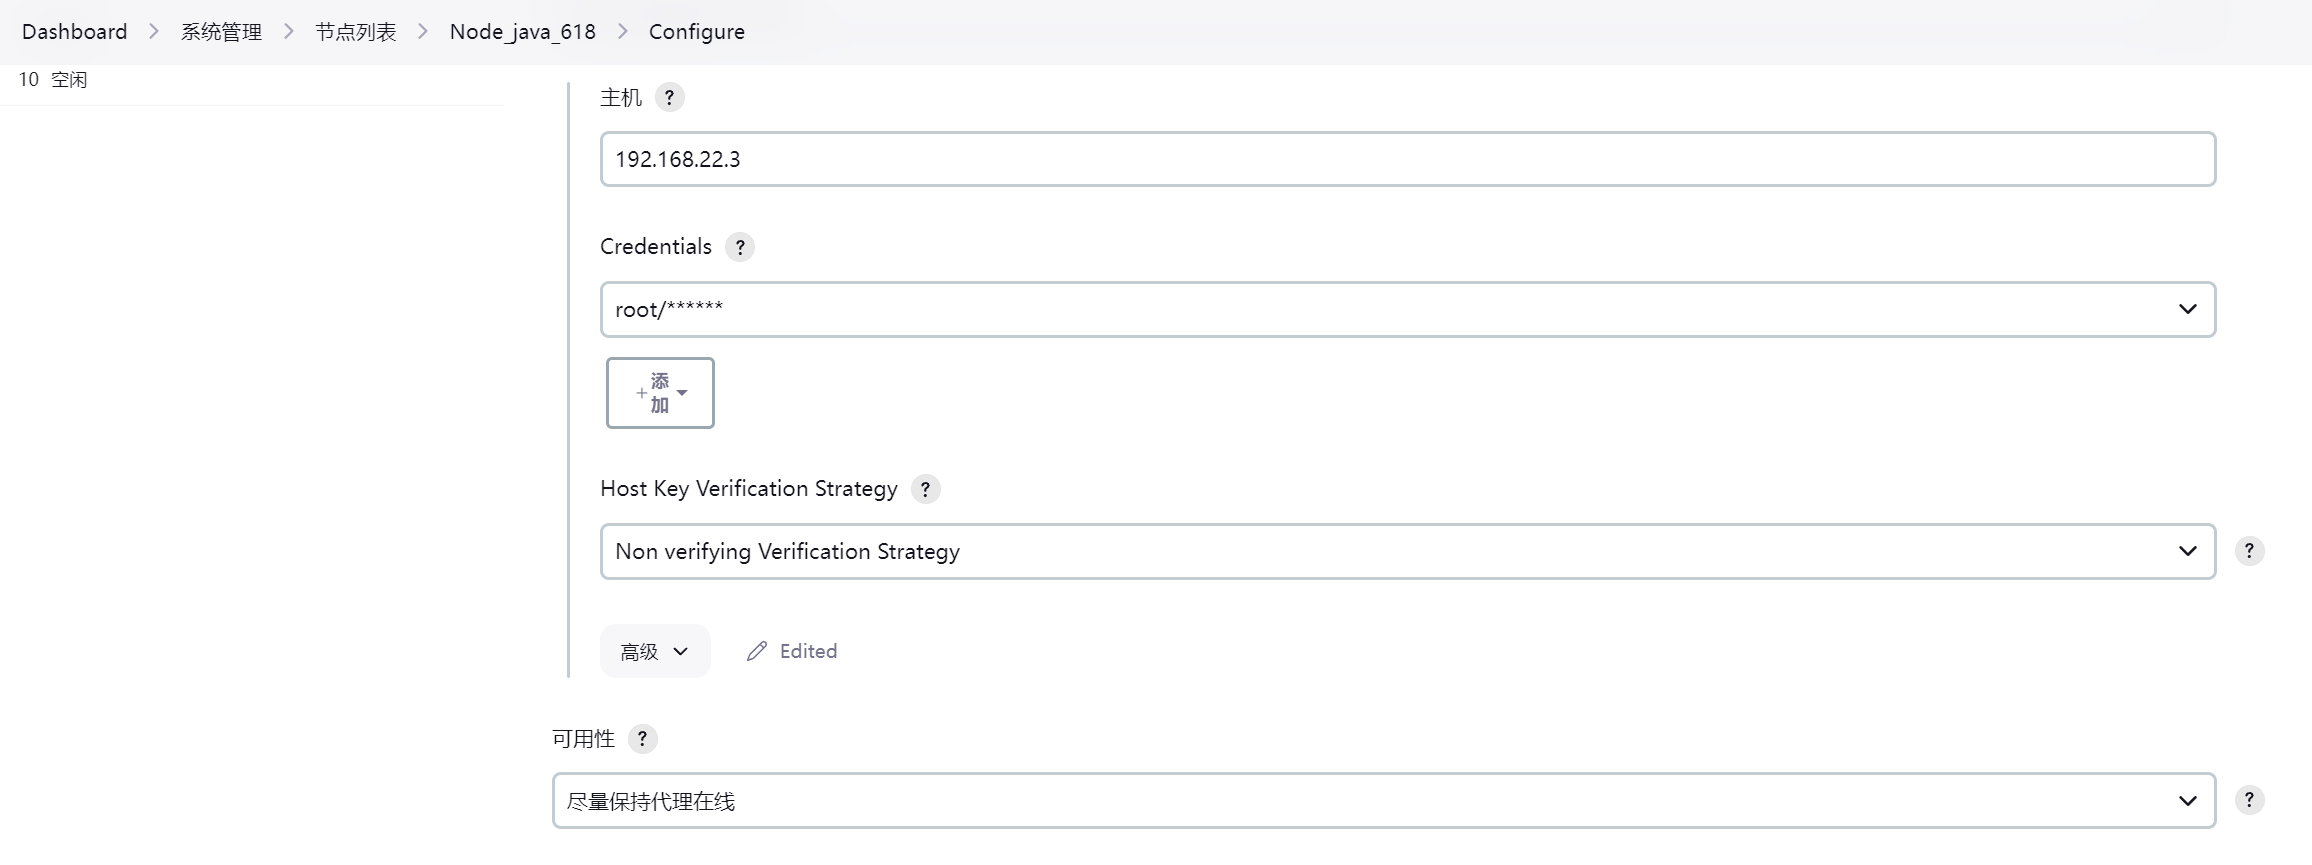Image resolution: width=2312 pixels, height=865 pixels.
Task: Expand the Non verifying Verification Strategy dropdown
Action: 1407,552
